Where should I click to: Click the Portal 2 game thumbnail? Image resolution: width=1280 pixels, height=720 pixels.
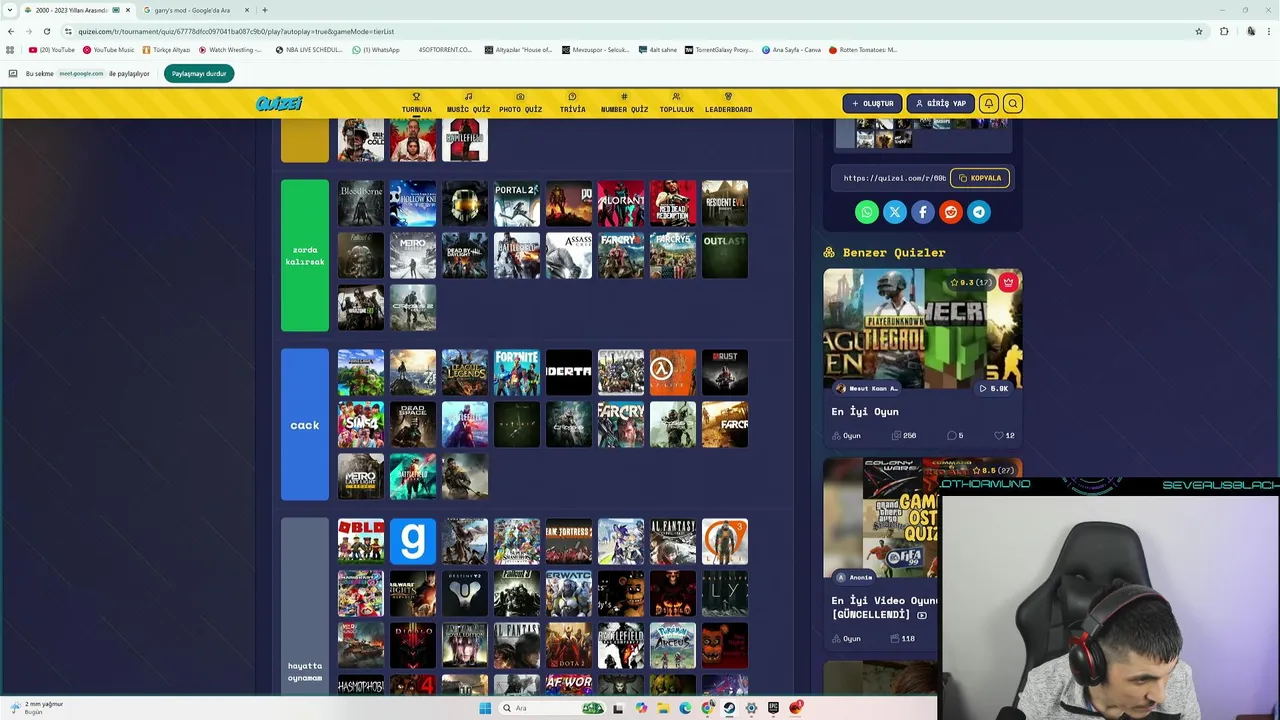[517, 203]
